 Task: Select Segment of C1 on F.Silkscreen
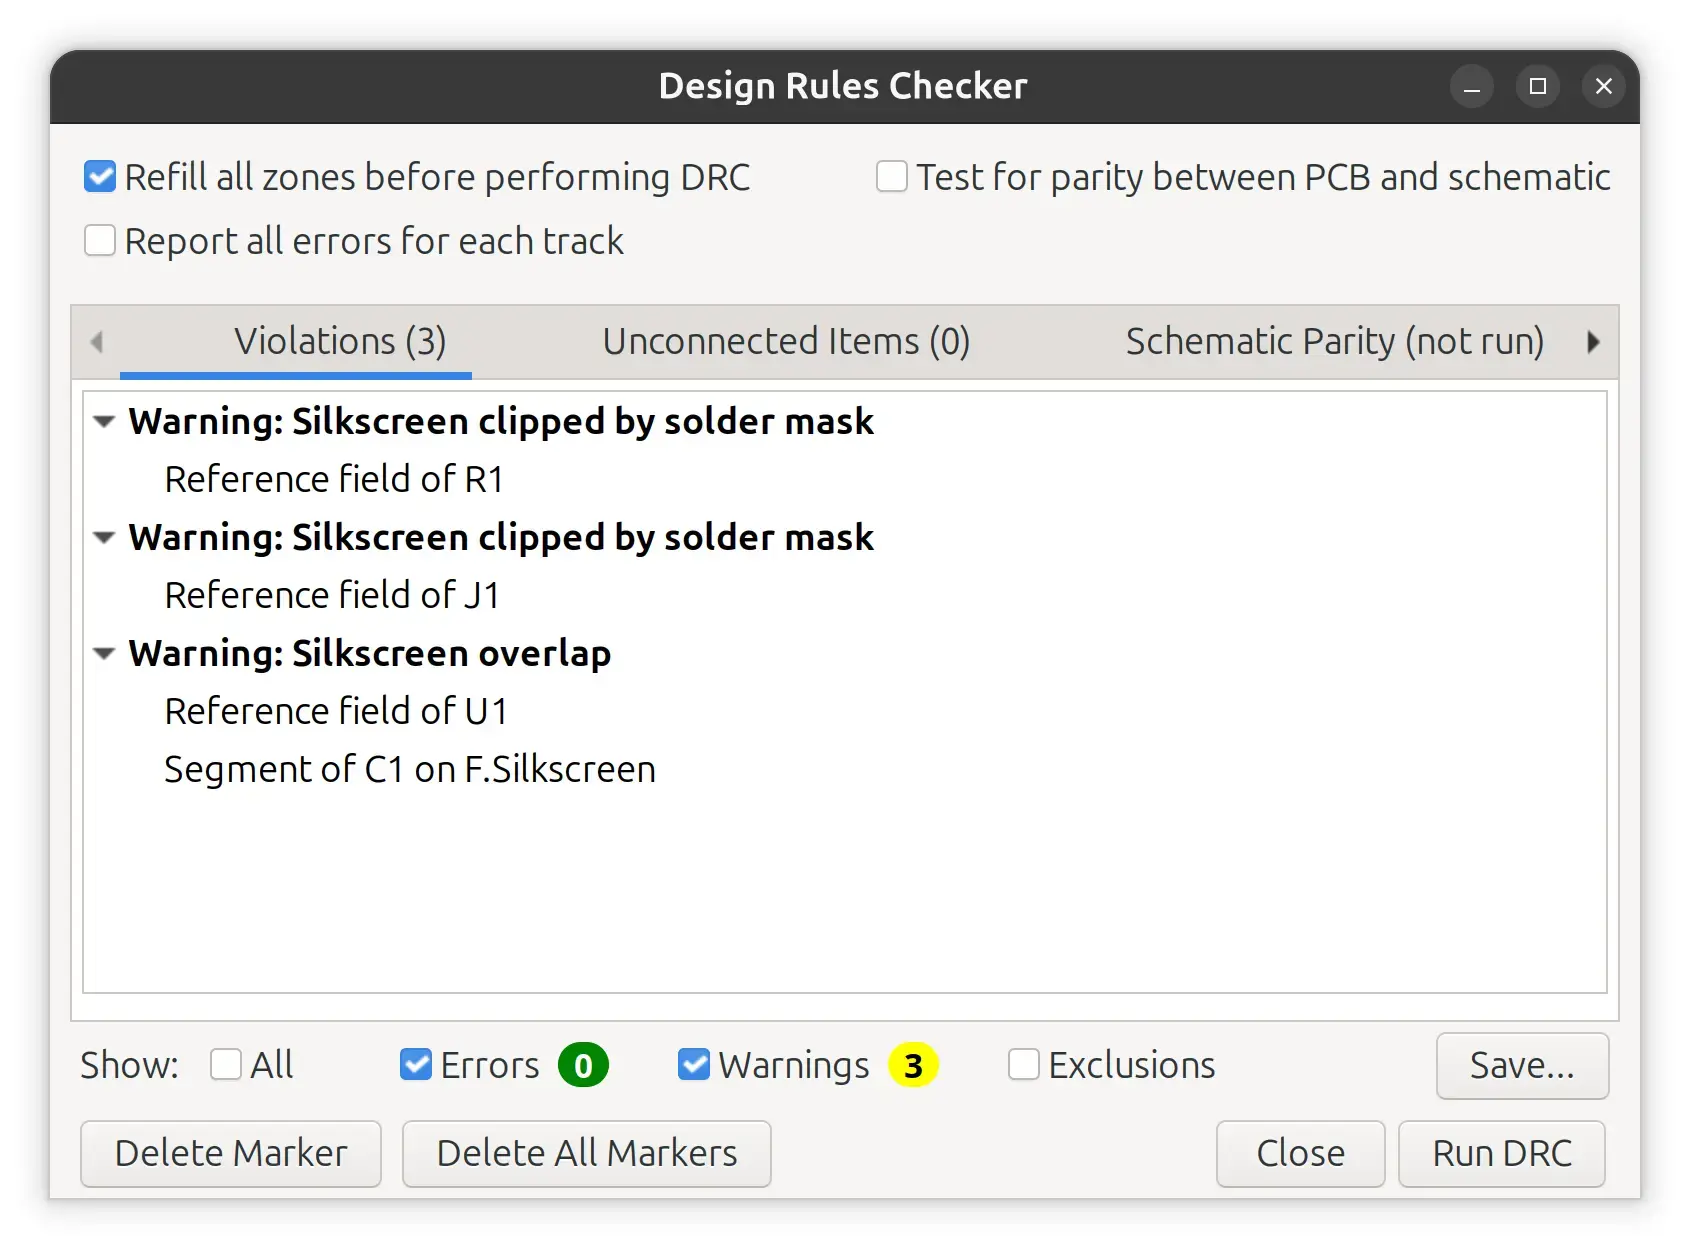pos(410,770)
